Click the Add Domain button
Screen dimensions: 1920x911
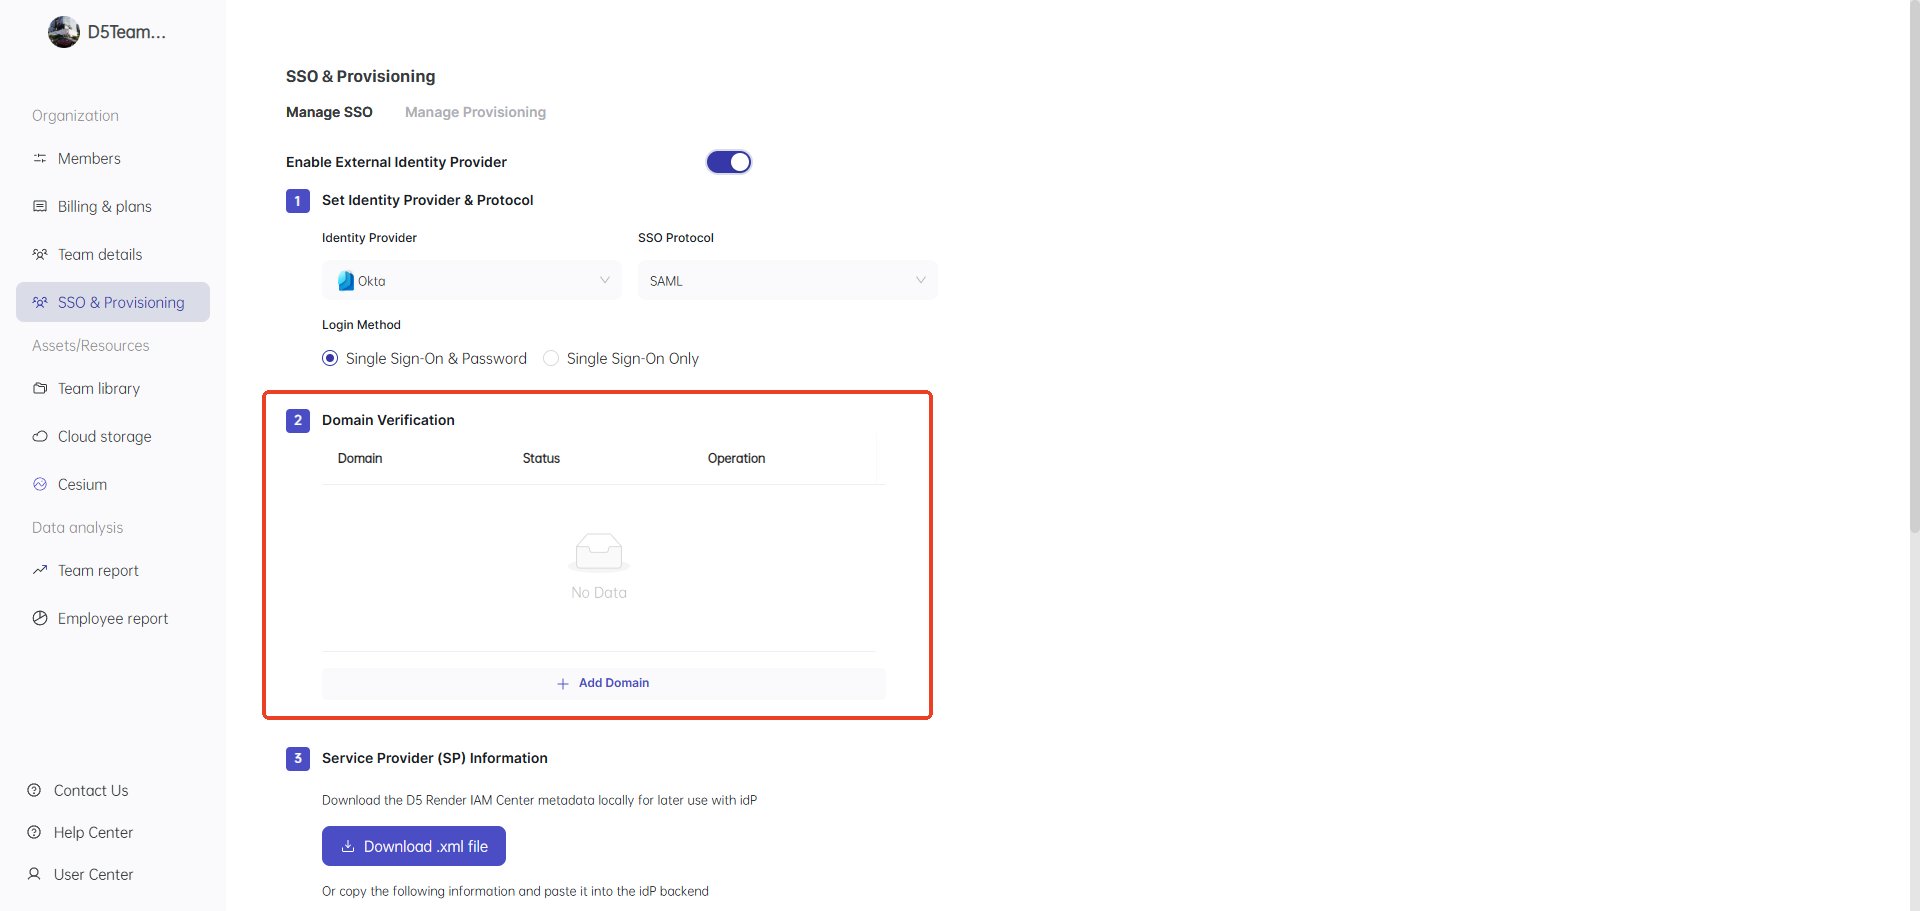(603, 683)
